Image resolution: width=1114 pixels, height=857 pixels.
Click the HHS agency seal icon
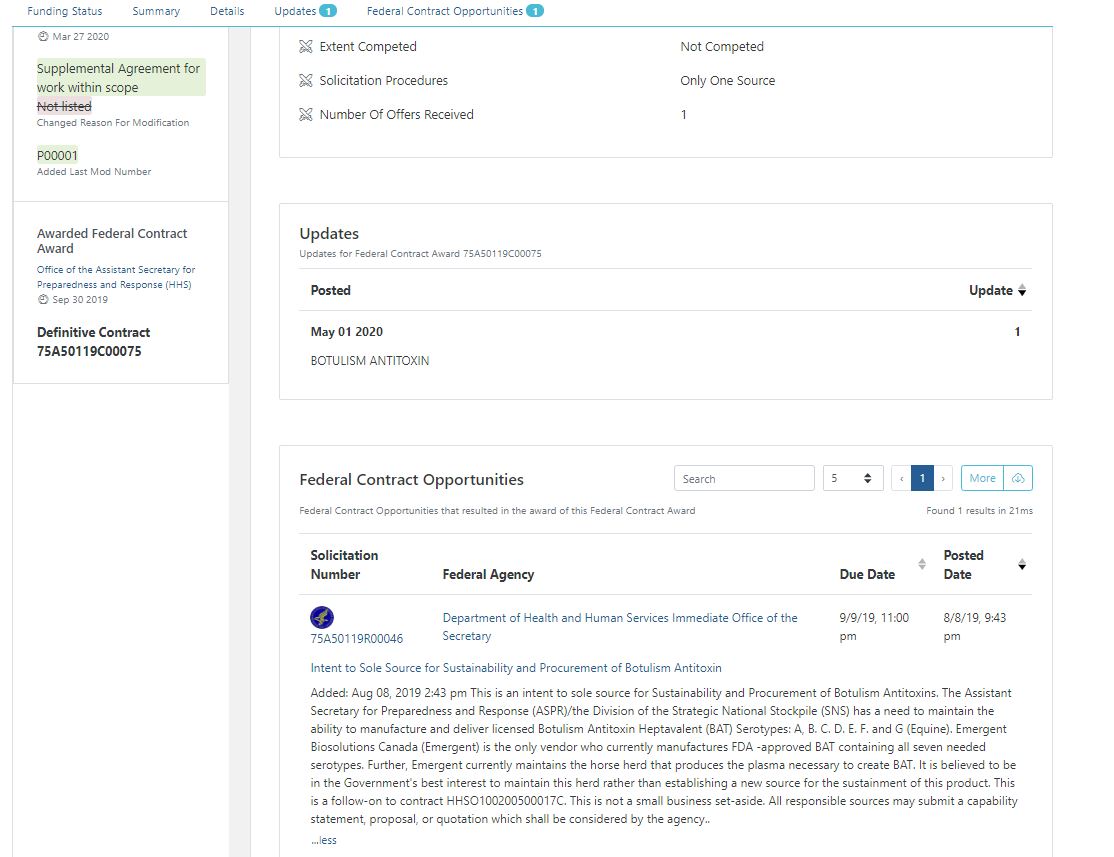point(322,617)
